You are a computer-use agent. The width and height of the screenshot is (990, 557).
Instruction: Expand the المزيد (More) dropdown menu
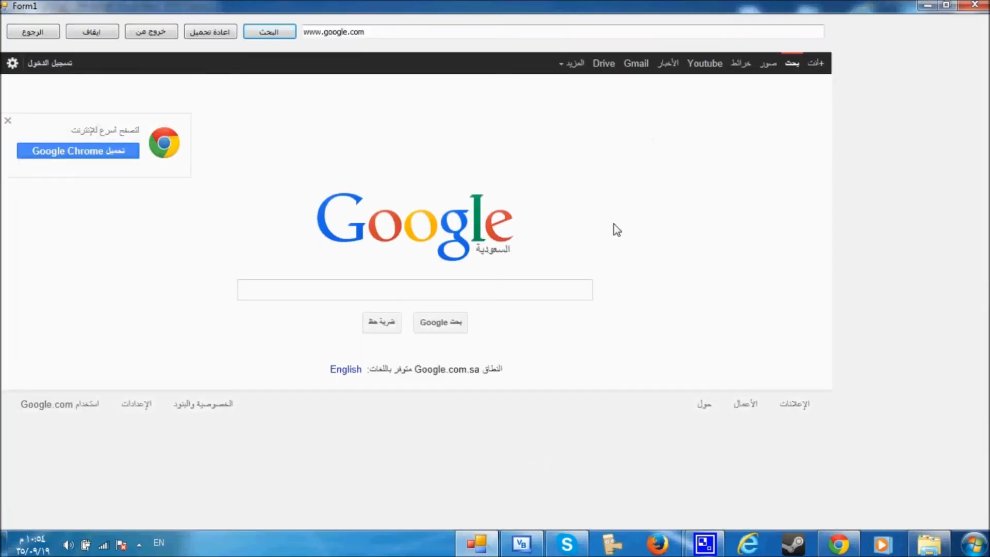pos(571,63)
